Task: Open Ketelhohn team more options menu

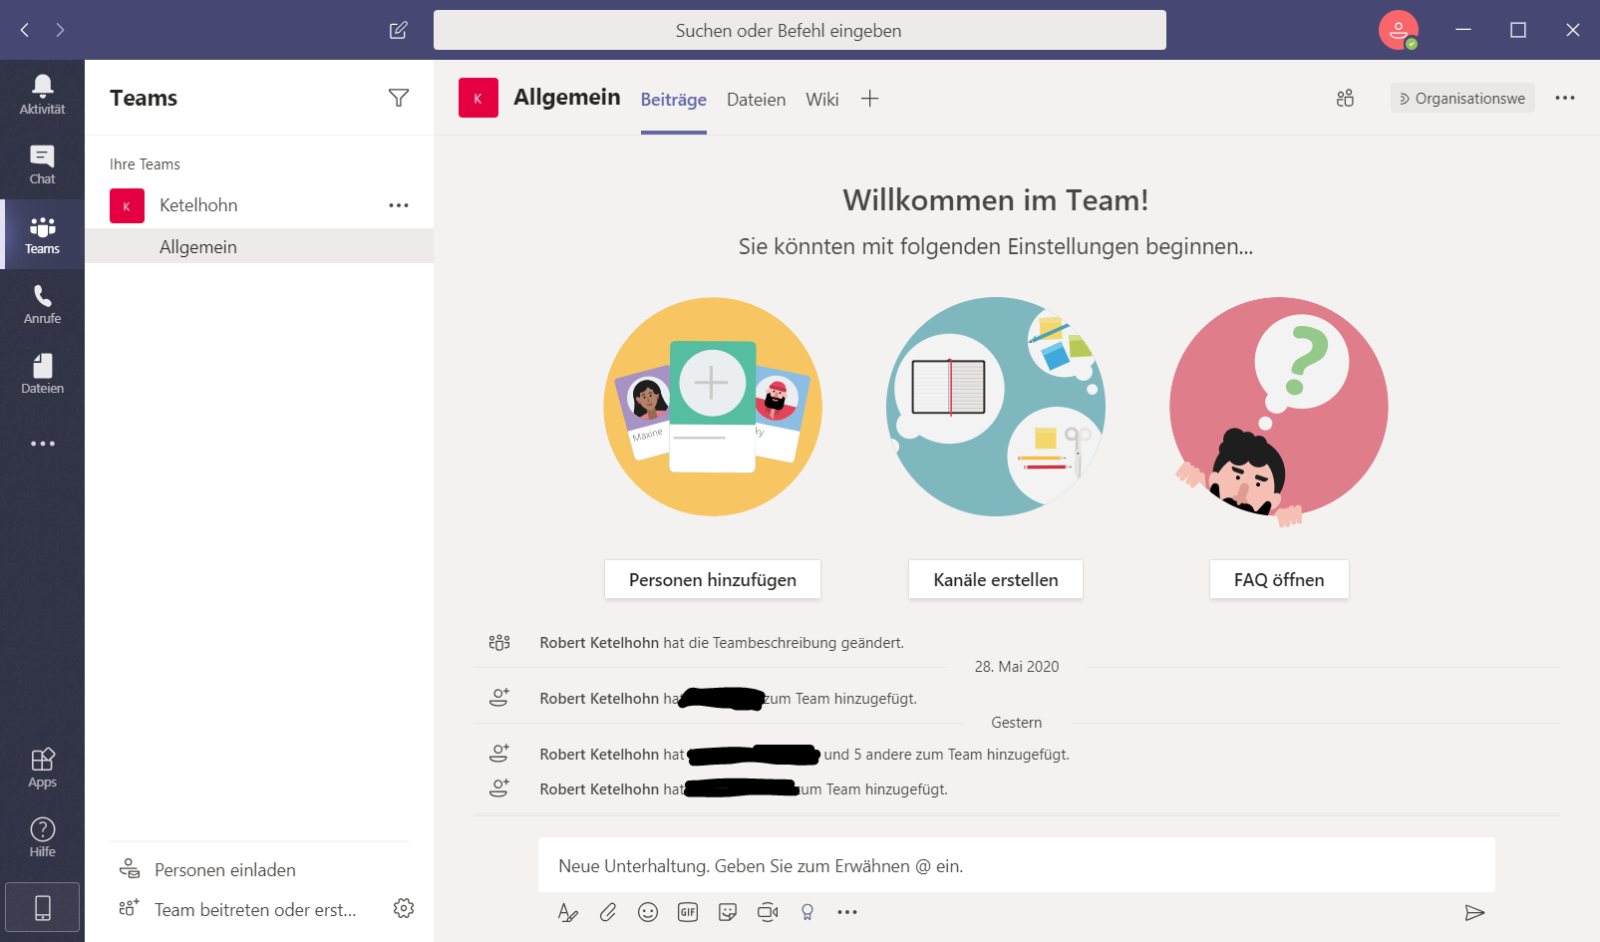Action: click(x=398, y=205)
